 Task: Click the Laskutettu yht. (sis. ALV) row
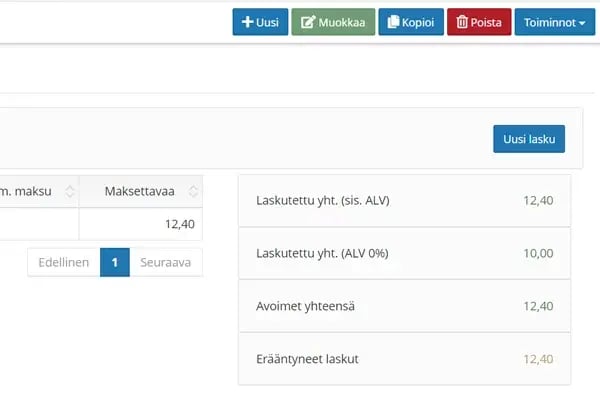404,200
